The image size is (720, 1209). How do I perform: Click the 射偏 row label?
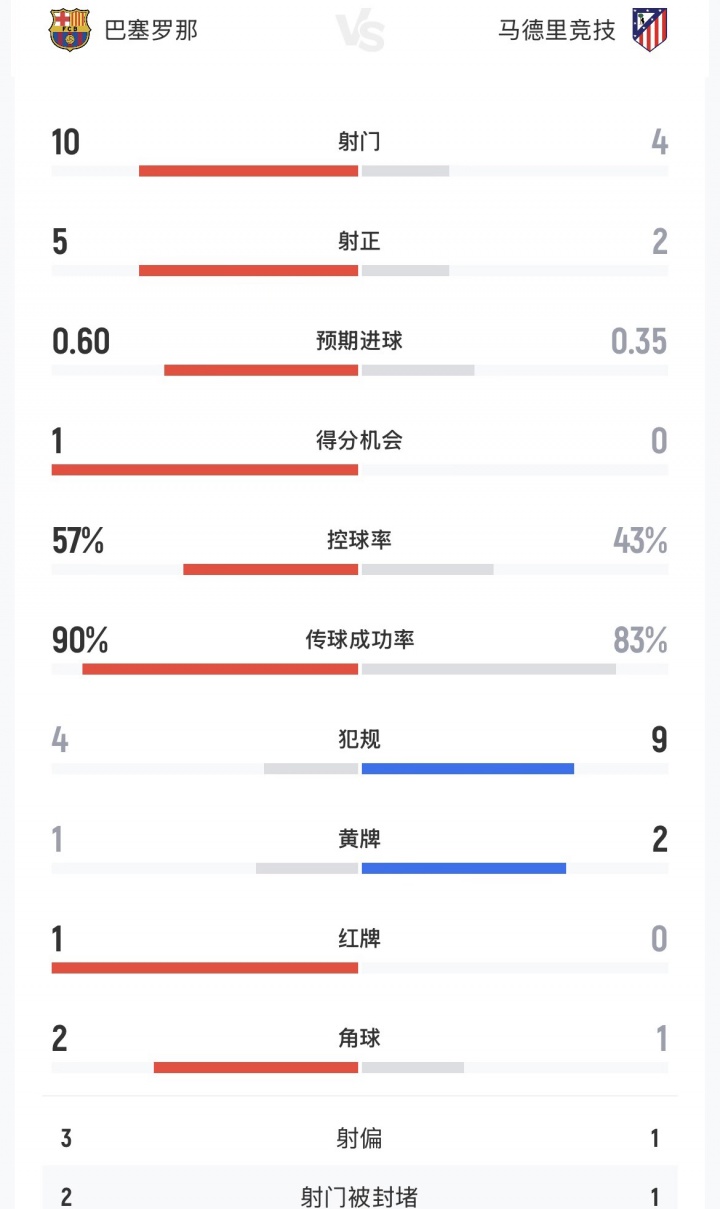(359, 1138)
